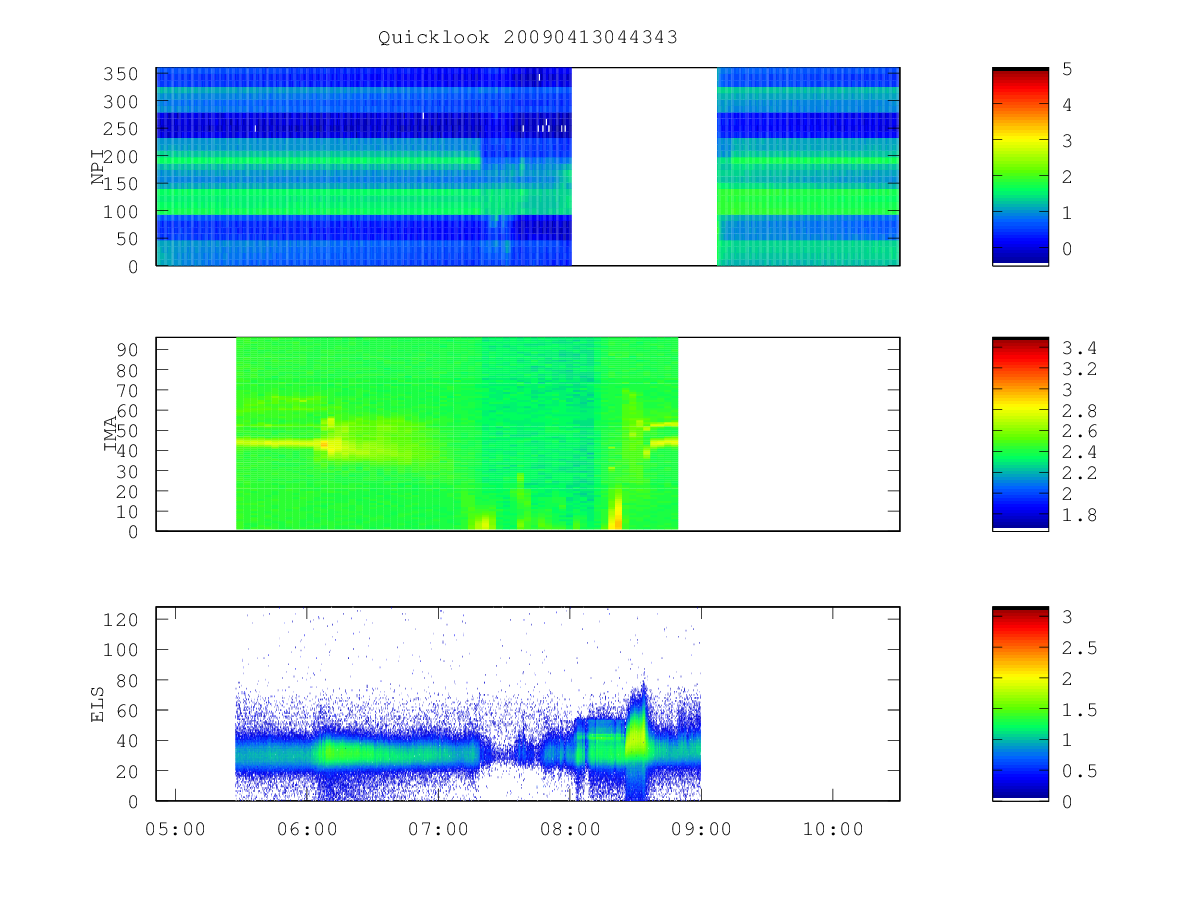Click the 1.8 label on IMA colorbar
Screen dimensions: 1200x900
tap(1080, 515)
